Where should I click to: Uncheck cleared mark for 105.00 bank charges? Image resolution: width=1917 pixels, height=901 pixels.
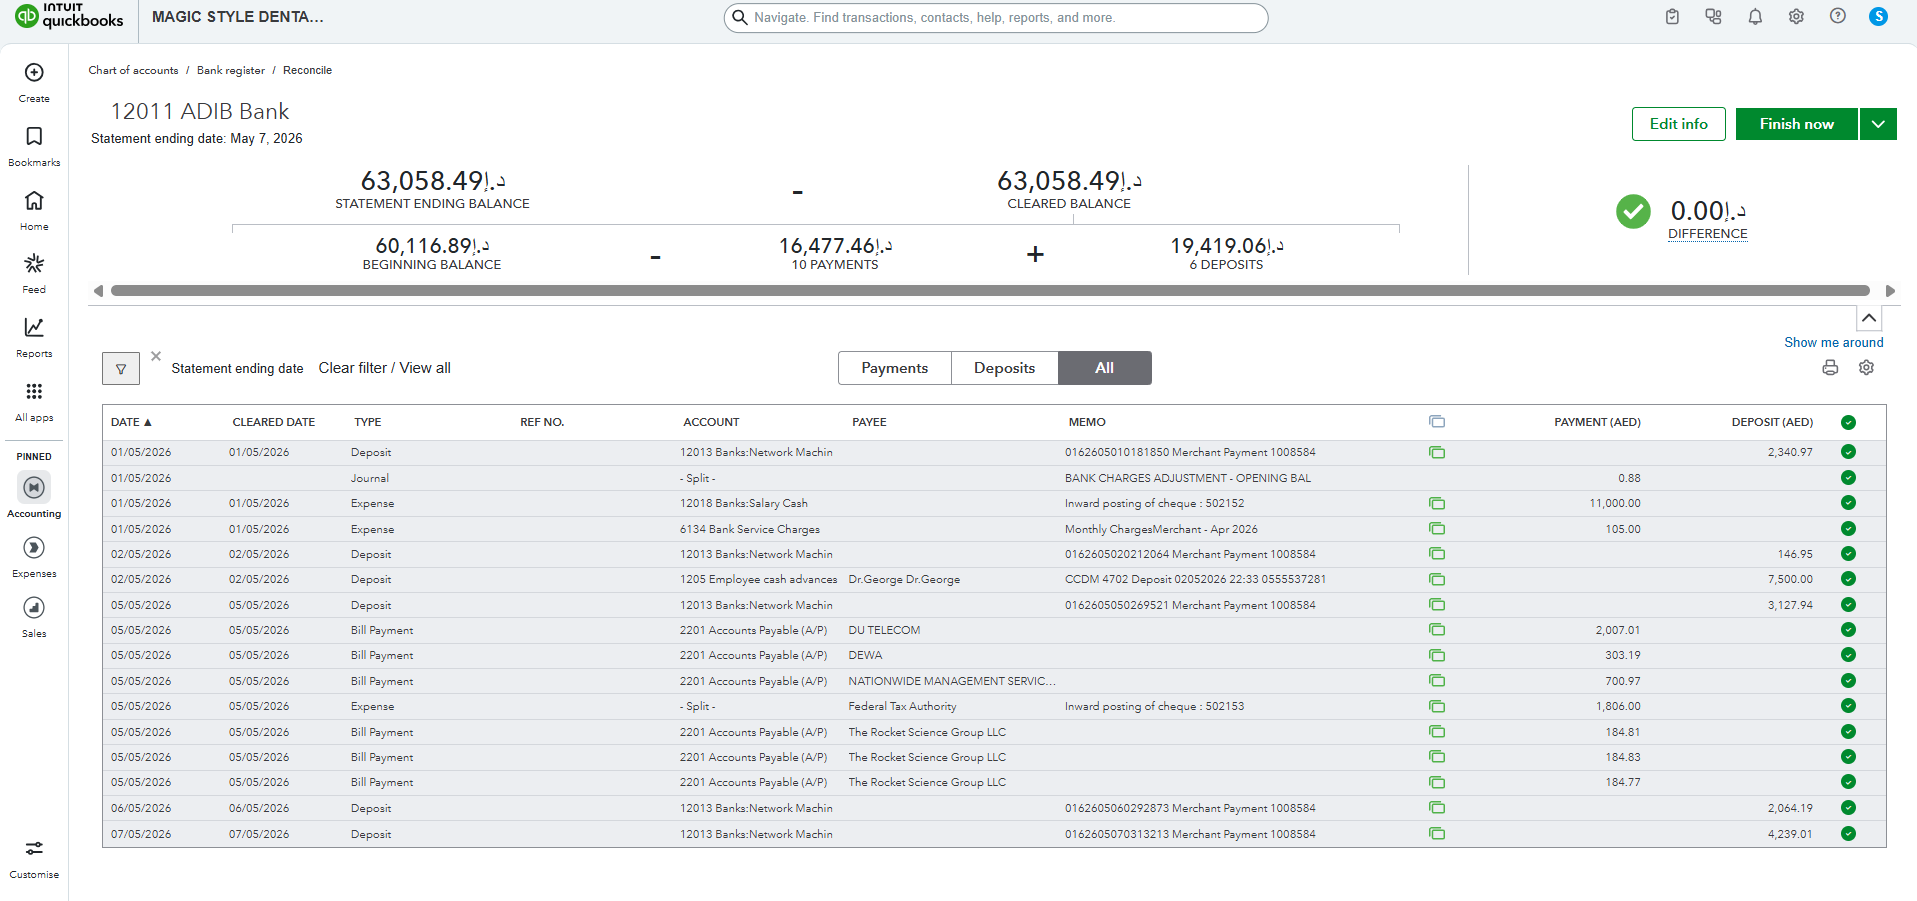point(1848,529)
